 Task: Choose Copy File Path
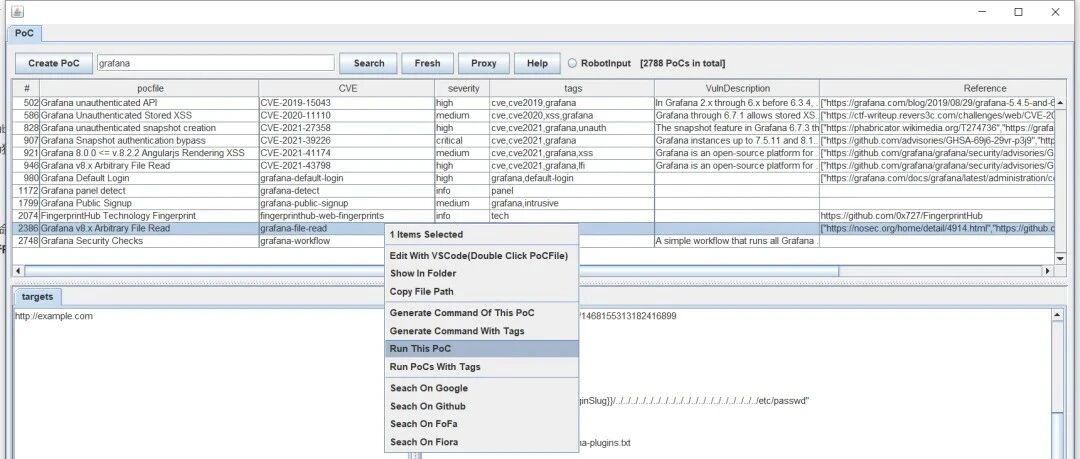pyautogui.click(x=481, y=292)
